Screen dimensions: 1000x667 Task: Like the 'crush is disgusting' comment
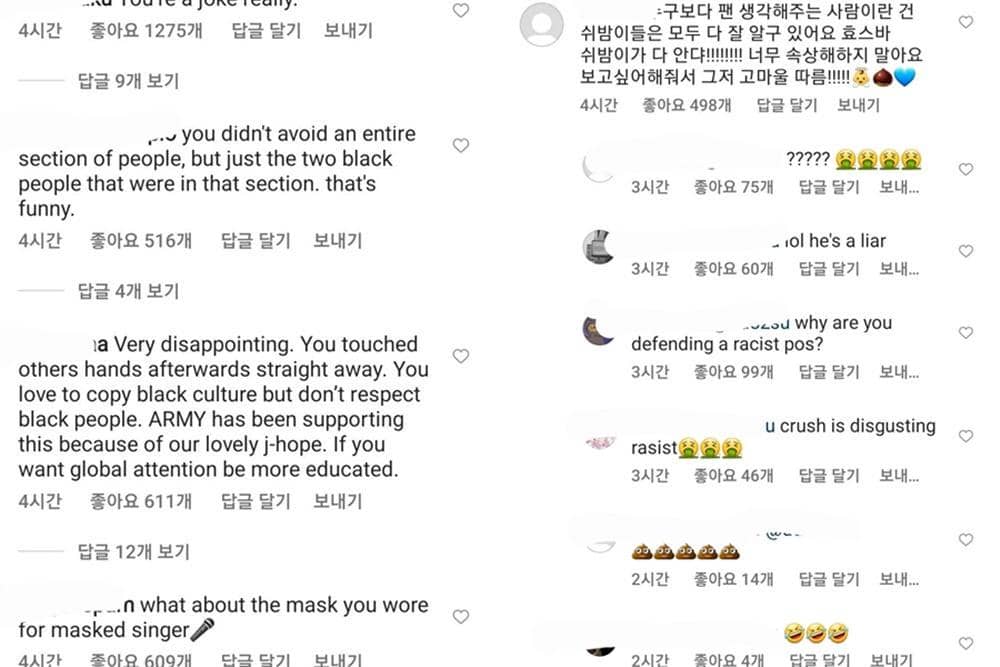[x=966, y=436]
